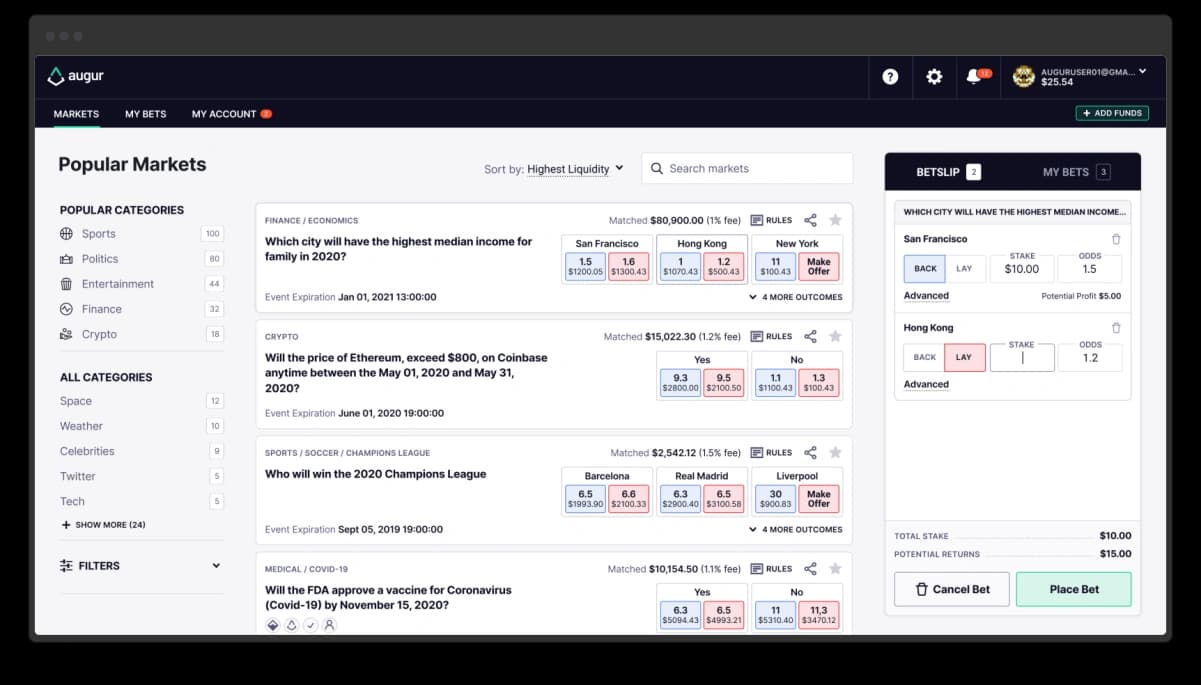Viewport: 1201px width, 685px height.
Task: Select BACK for San Francisco bet
Action: pos(924,268)
